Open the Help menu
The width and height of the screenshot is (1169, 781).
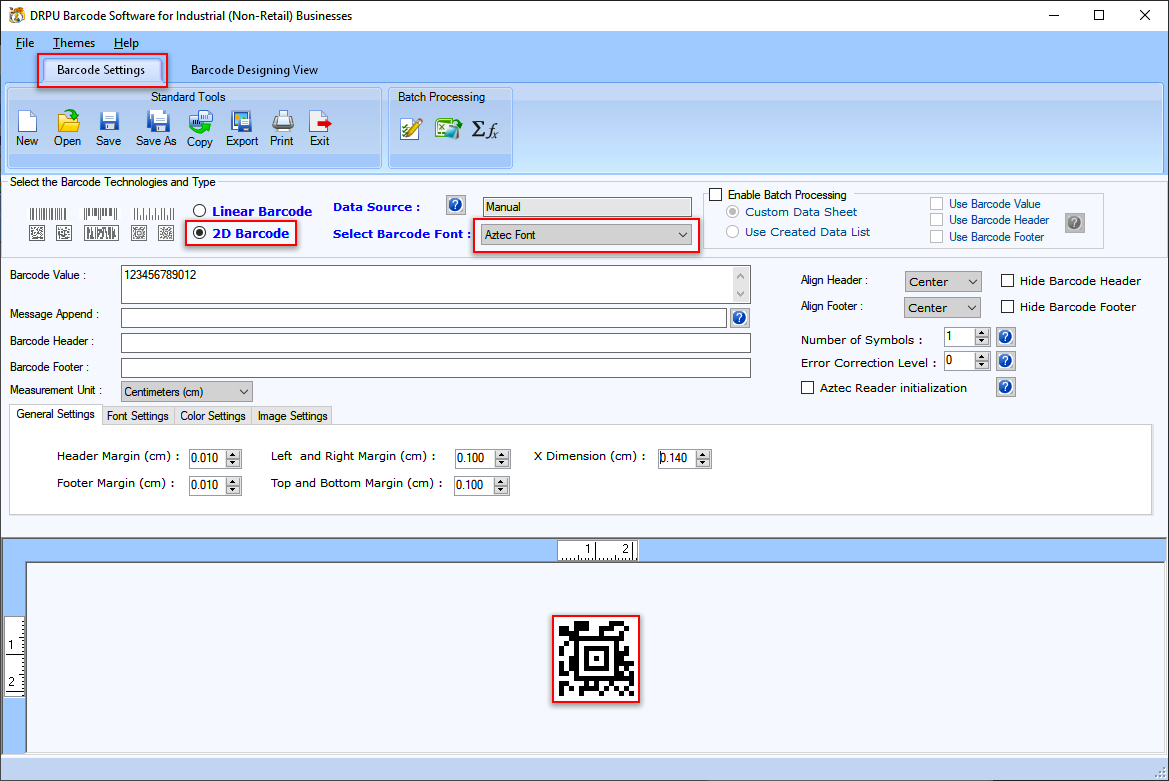(126, 43)
